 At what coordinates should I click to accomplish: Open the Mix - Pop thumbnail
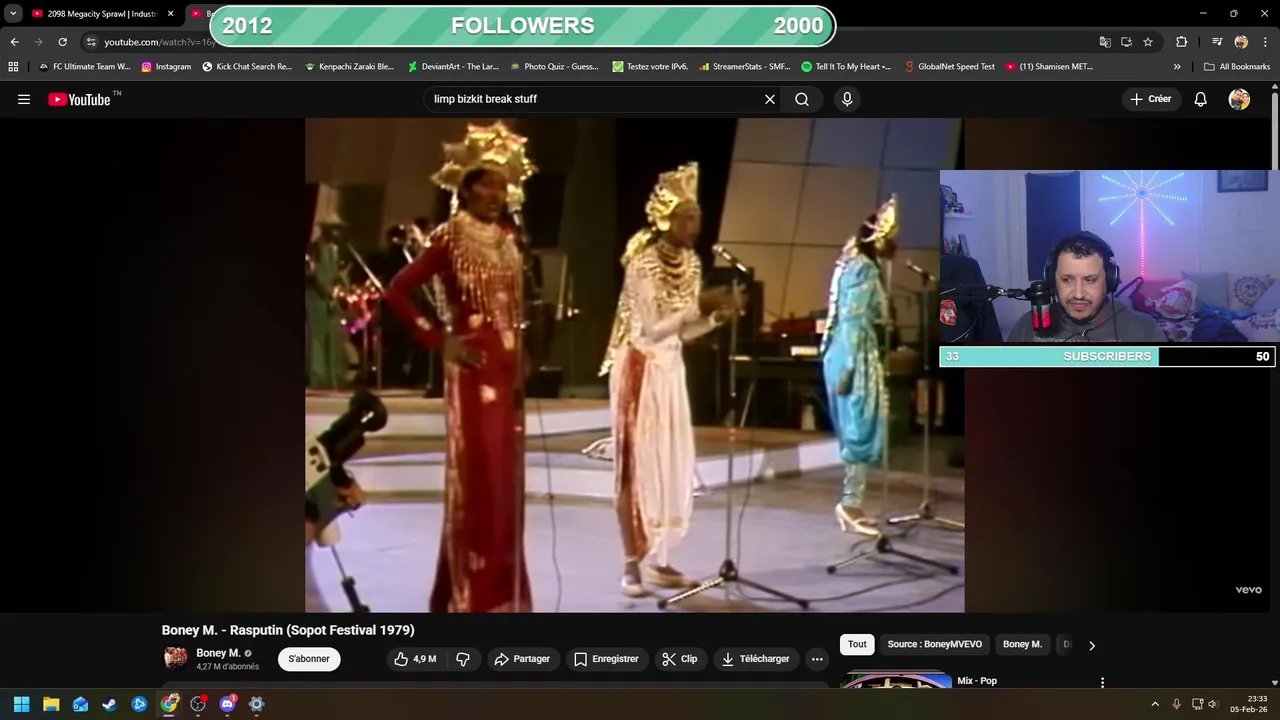coord(896,680)
